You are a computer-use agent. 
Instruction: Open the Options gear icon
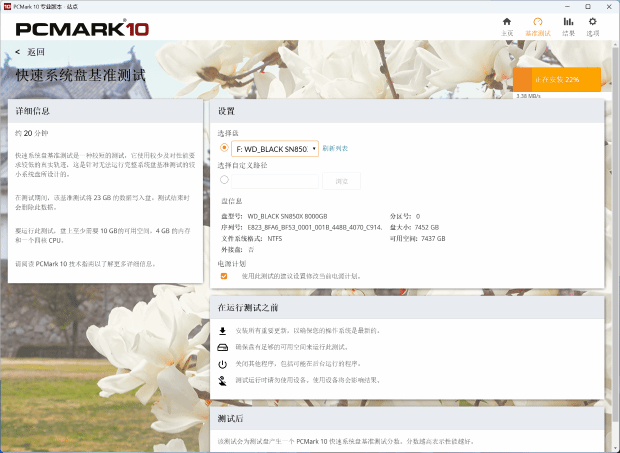point(592,22)
